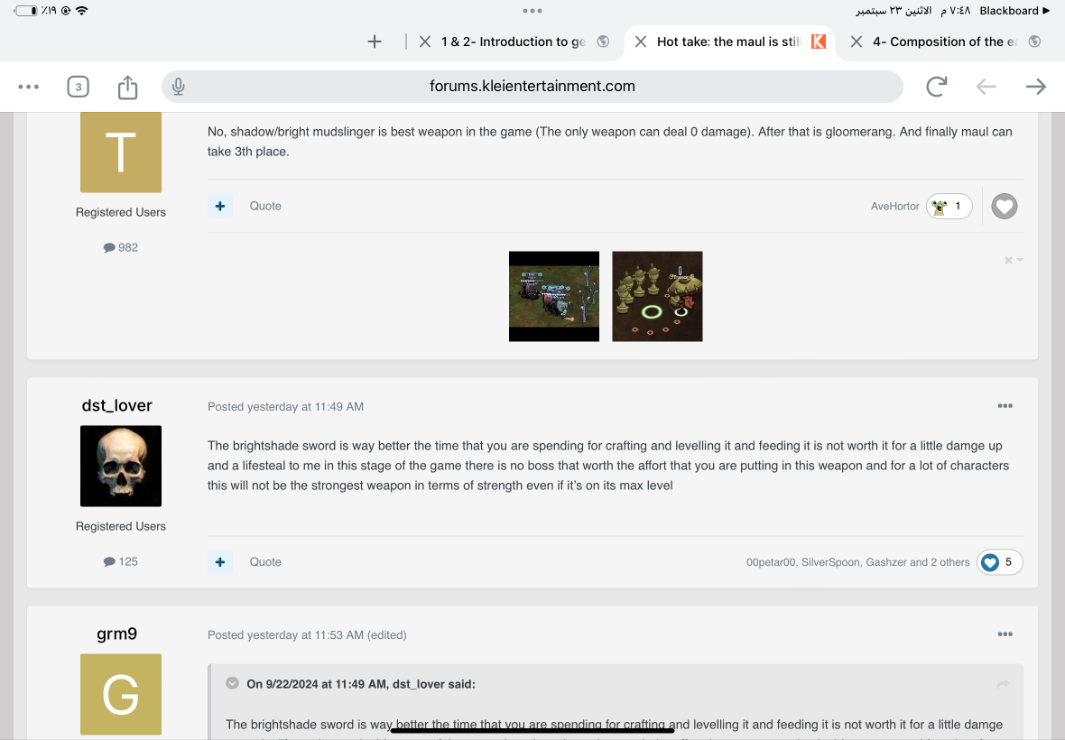The width and height of the screenshot is (1065, 740).
Task: Collapse the quoted dst_lover block
Action: point(232,683)
